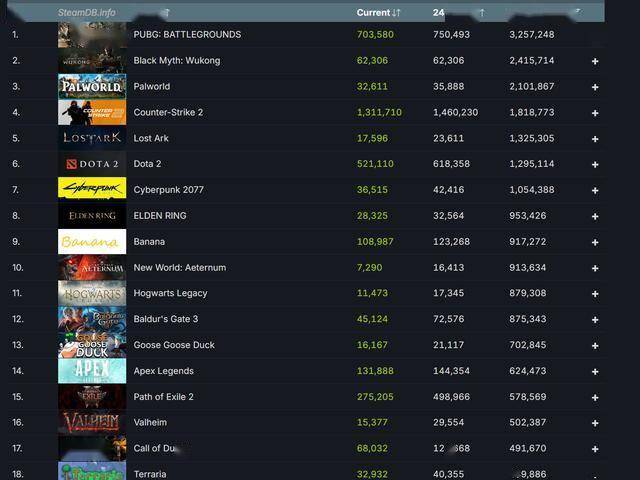
Task: Add Call of Duty using plus icon
Action: point(595,449)
